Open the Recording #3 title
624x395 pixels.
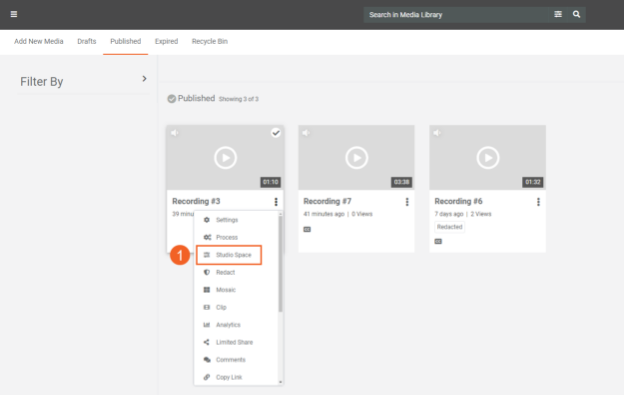196,201
